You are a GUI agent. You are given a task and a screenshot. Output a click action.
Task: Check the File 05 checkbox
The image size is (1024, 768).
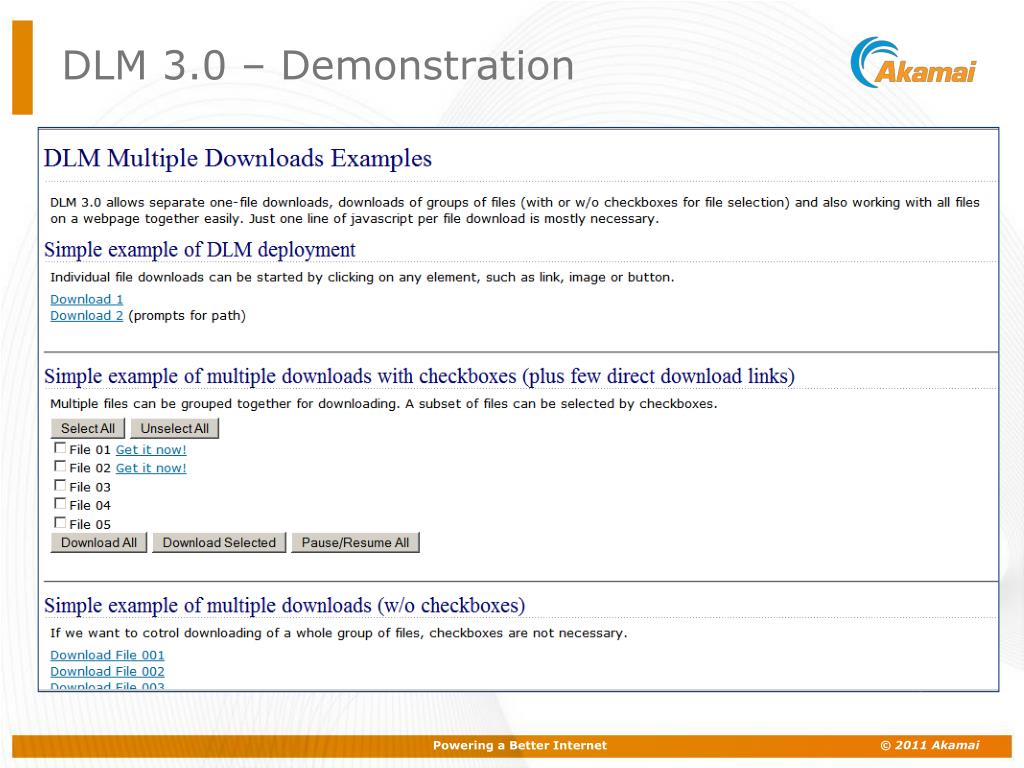point(60,522)
